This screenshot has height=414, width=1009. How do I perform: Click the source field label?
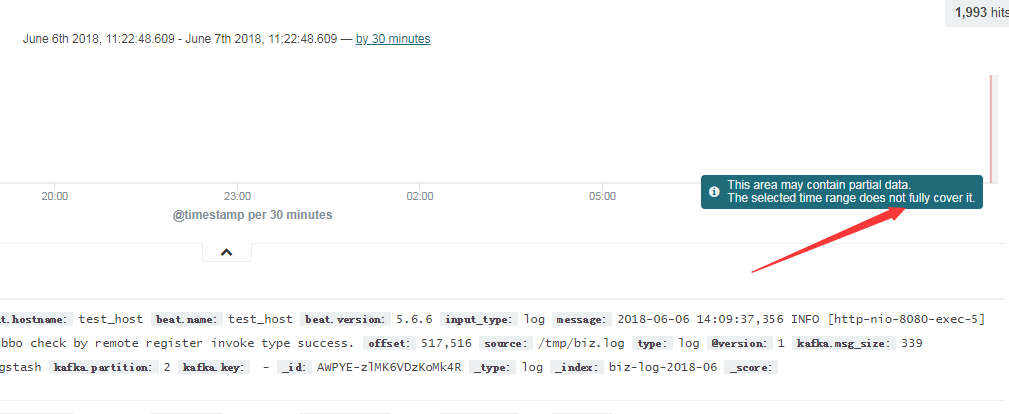(x=505, y=343)
